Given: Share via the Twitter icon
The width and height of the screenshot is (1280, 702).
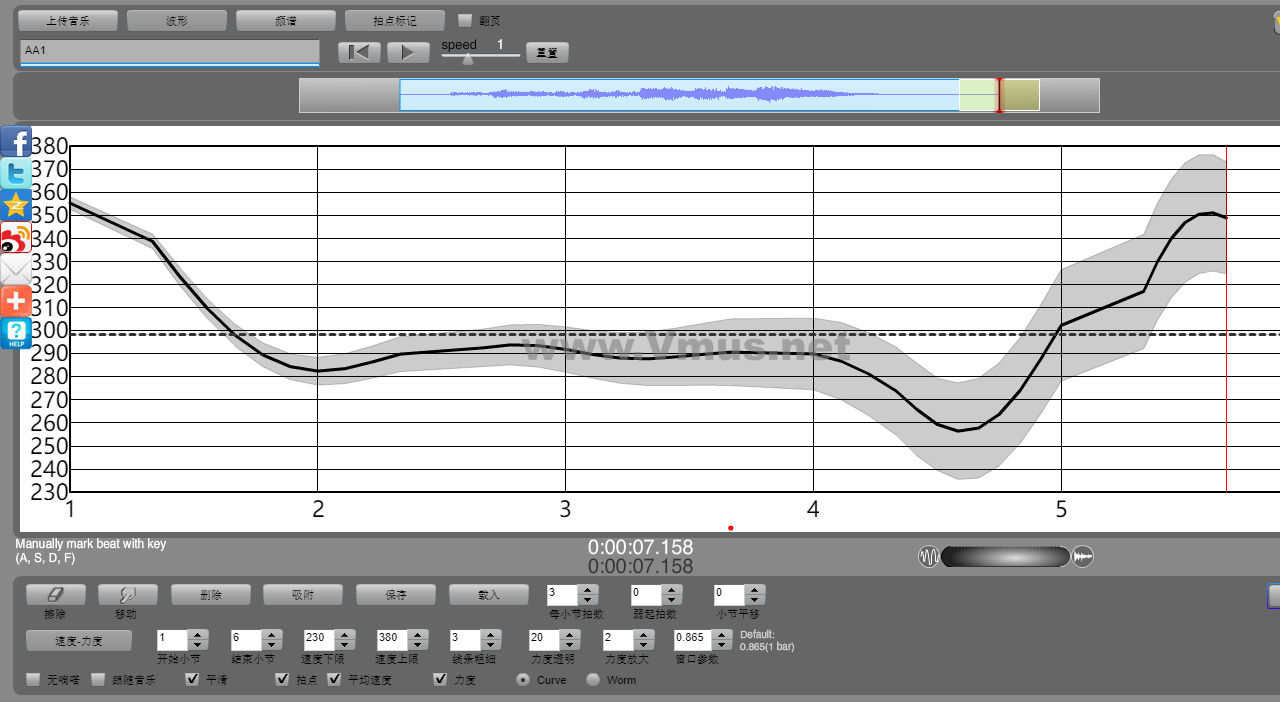Looking at the screenshot, I should pos(16,174).
